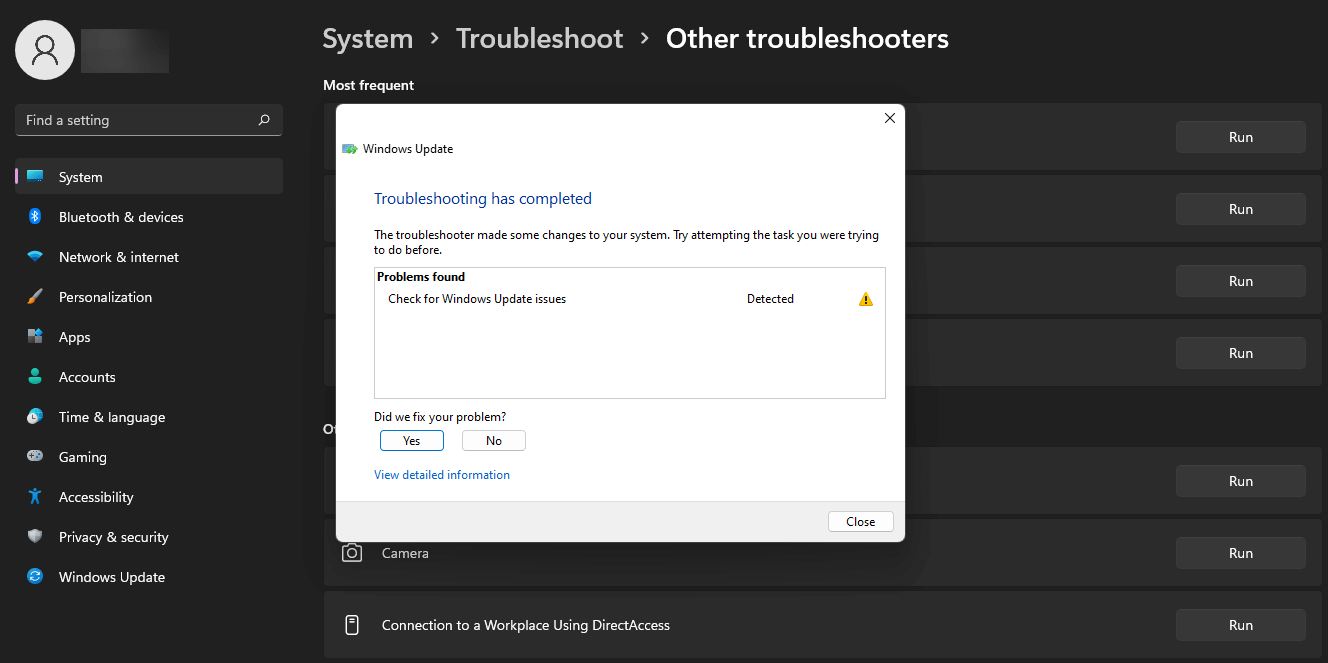Click the Time & language globe icon
This screenshot has height=663, width=1328.
coord(35,417)
